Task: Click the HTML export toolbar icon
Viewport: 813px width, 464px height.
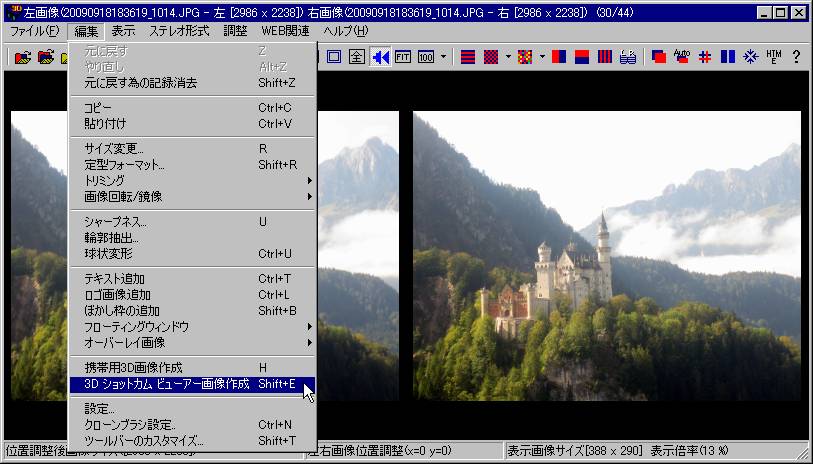Action: tap(774, 57)
